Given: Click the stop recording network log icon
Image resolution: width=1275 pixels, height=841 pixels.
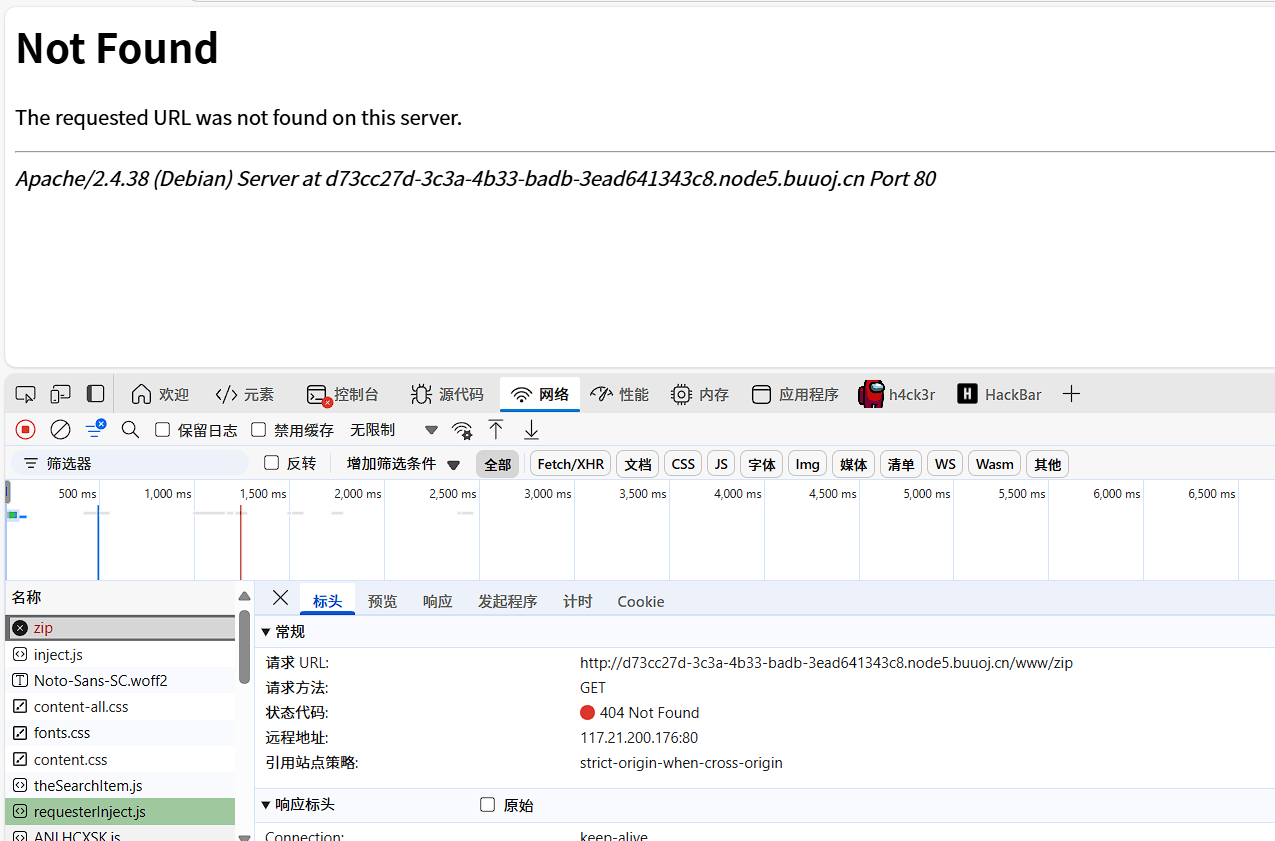Looking at the screenshot, I should pos(26,430).
